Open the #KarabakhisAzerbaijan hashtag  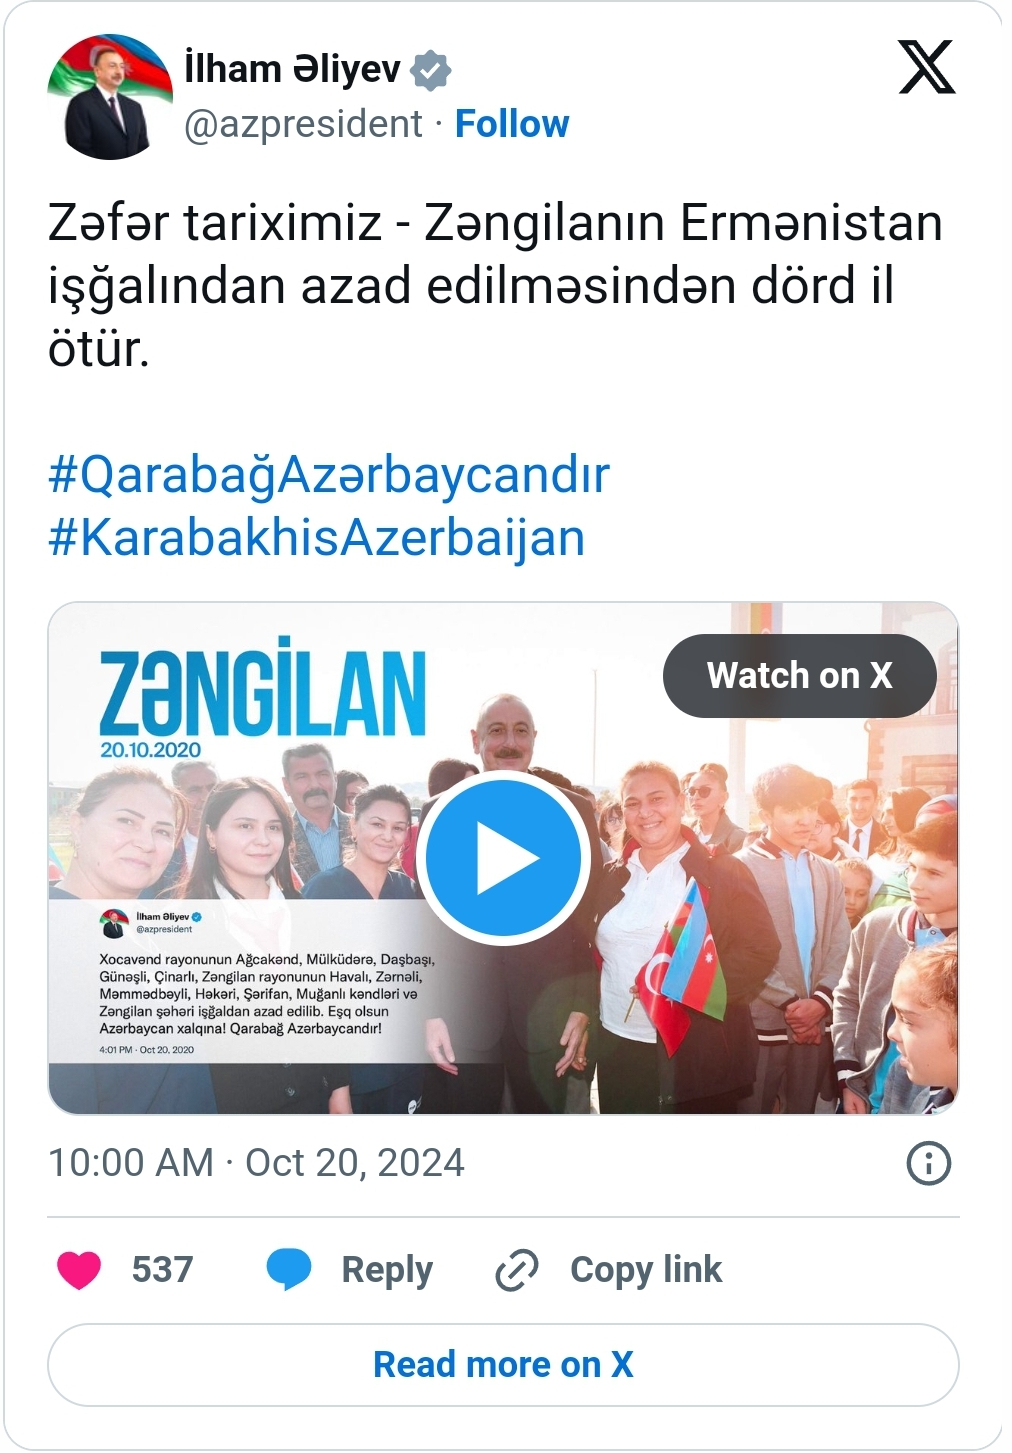click(316, 537)
